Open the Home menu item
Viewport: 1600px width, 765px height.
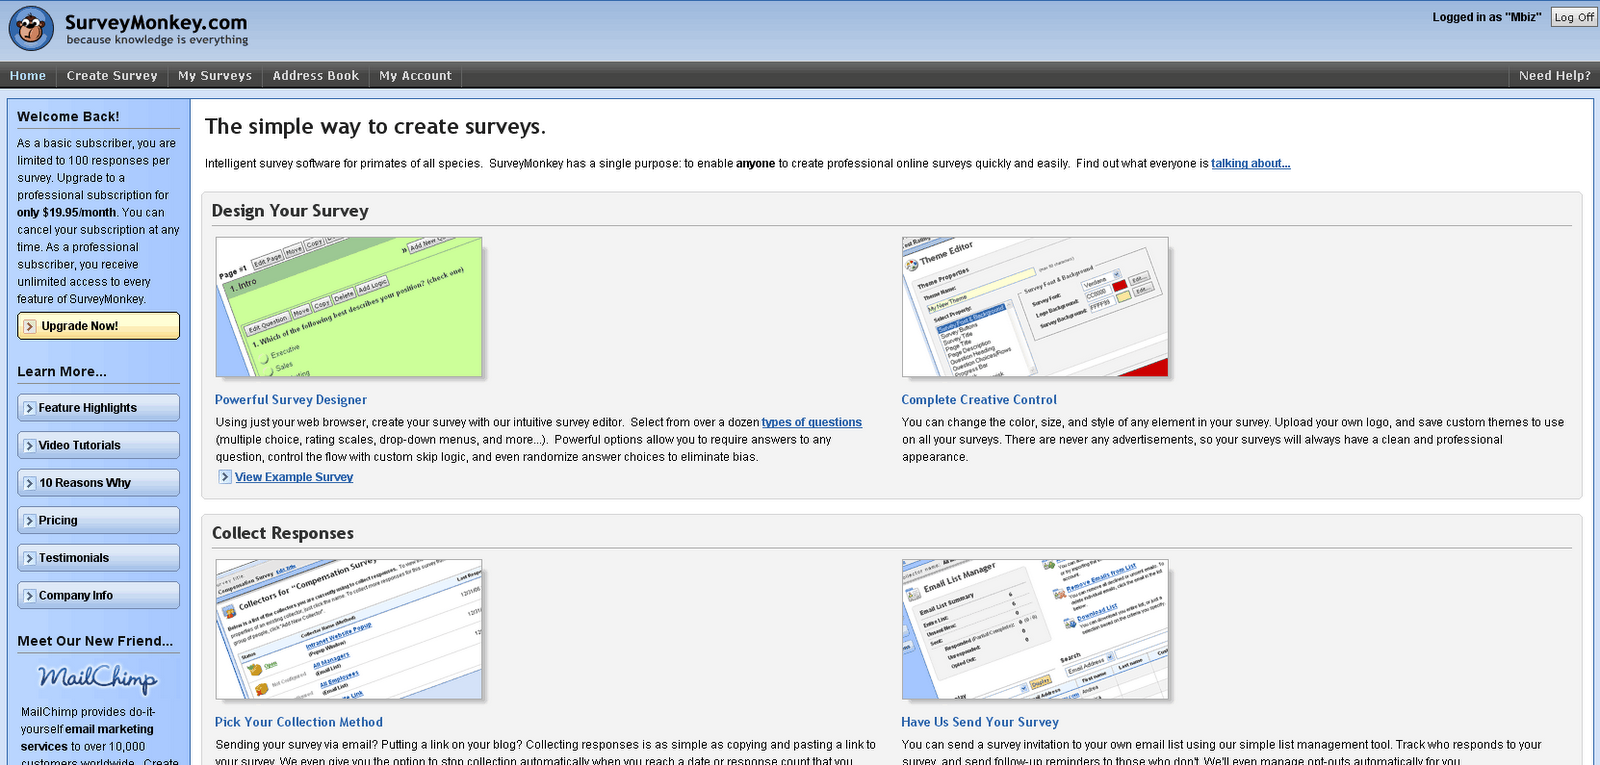(28, 76)
